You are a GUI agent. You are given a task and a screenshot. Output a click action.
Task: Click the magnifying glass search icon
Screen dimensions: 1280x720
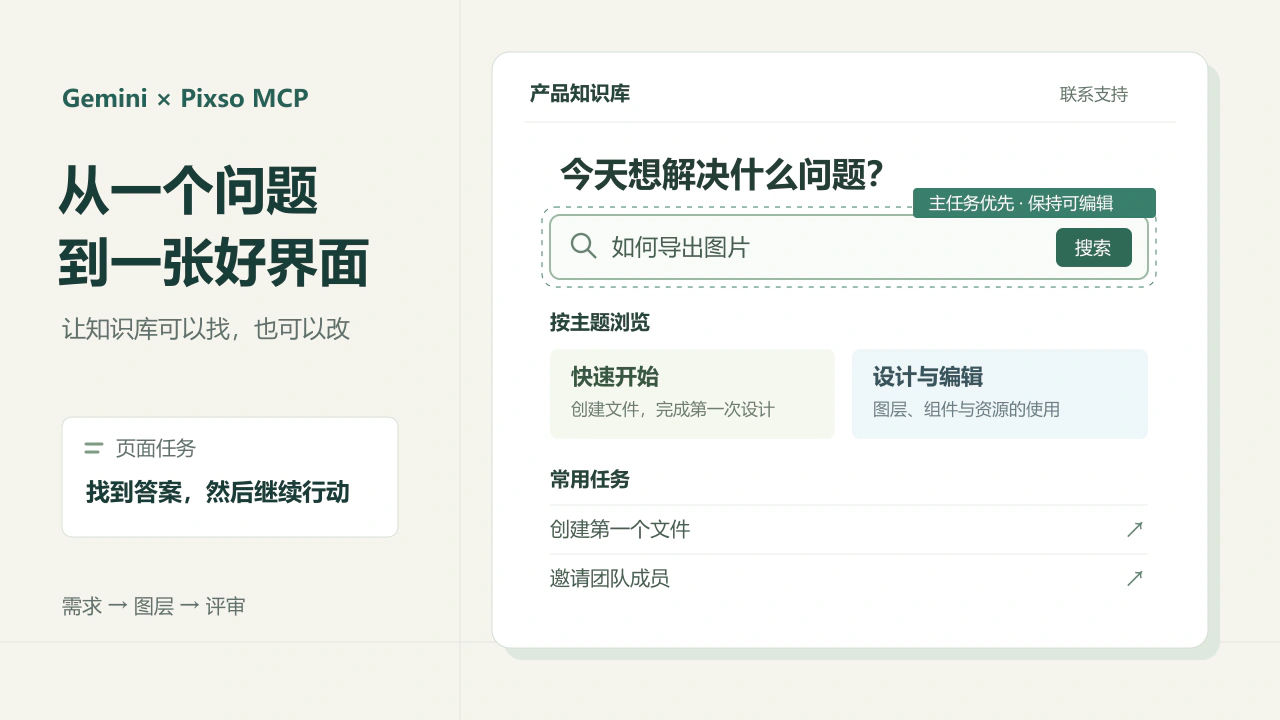583,246
